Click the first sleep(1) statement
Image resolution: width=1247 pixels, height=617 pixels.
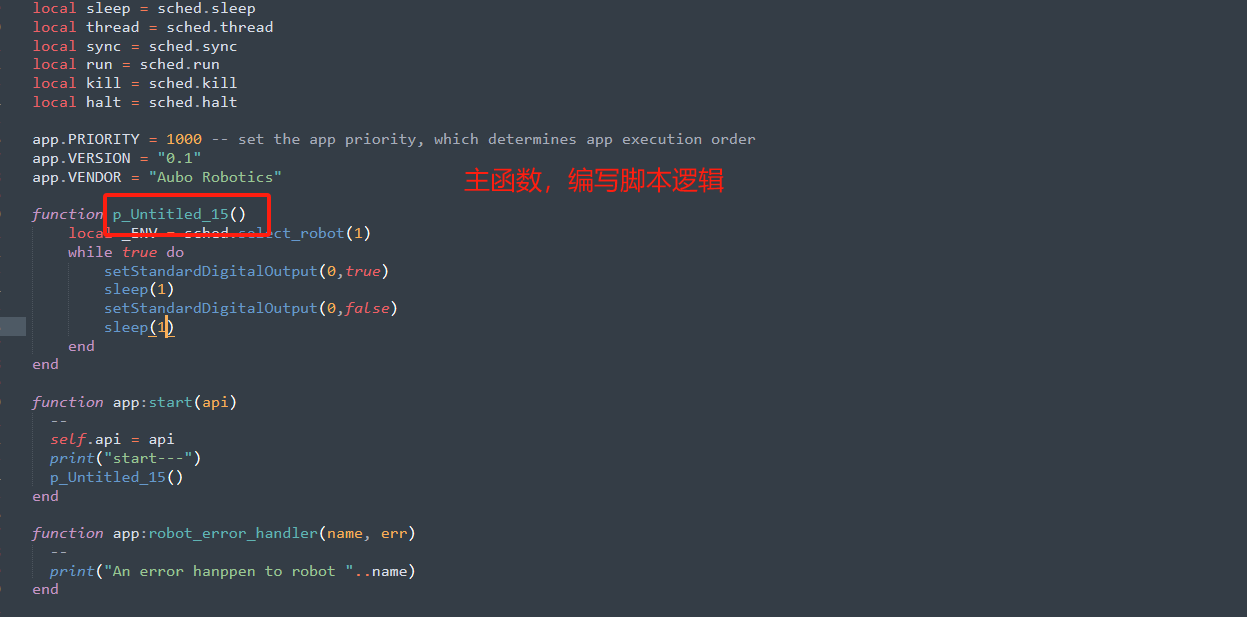pos(139,289)
